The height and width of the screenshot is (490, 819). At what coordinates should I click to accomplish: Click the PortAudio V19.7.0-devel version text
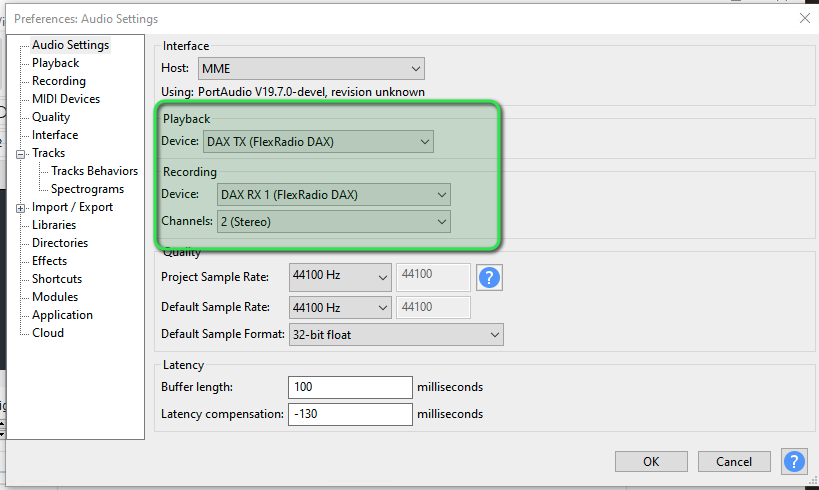coord(311,92)
